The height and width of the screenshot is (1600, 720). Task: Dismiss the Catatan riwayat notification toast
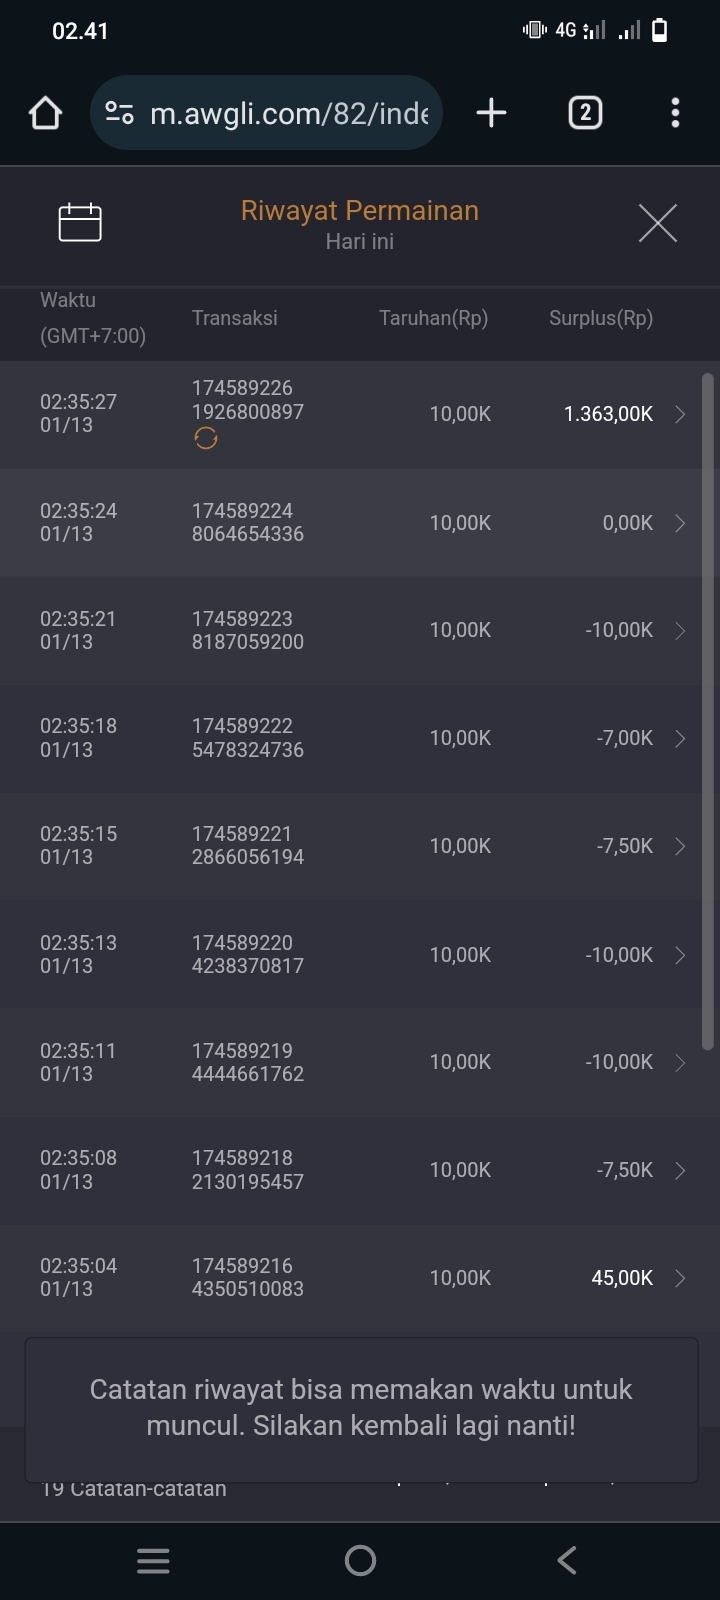[360, 1408]
